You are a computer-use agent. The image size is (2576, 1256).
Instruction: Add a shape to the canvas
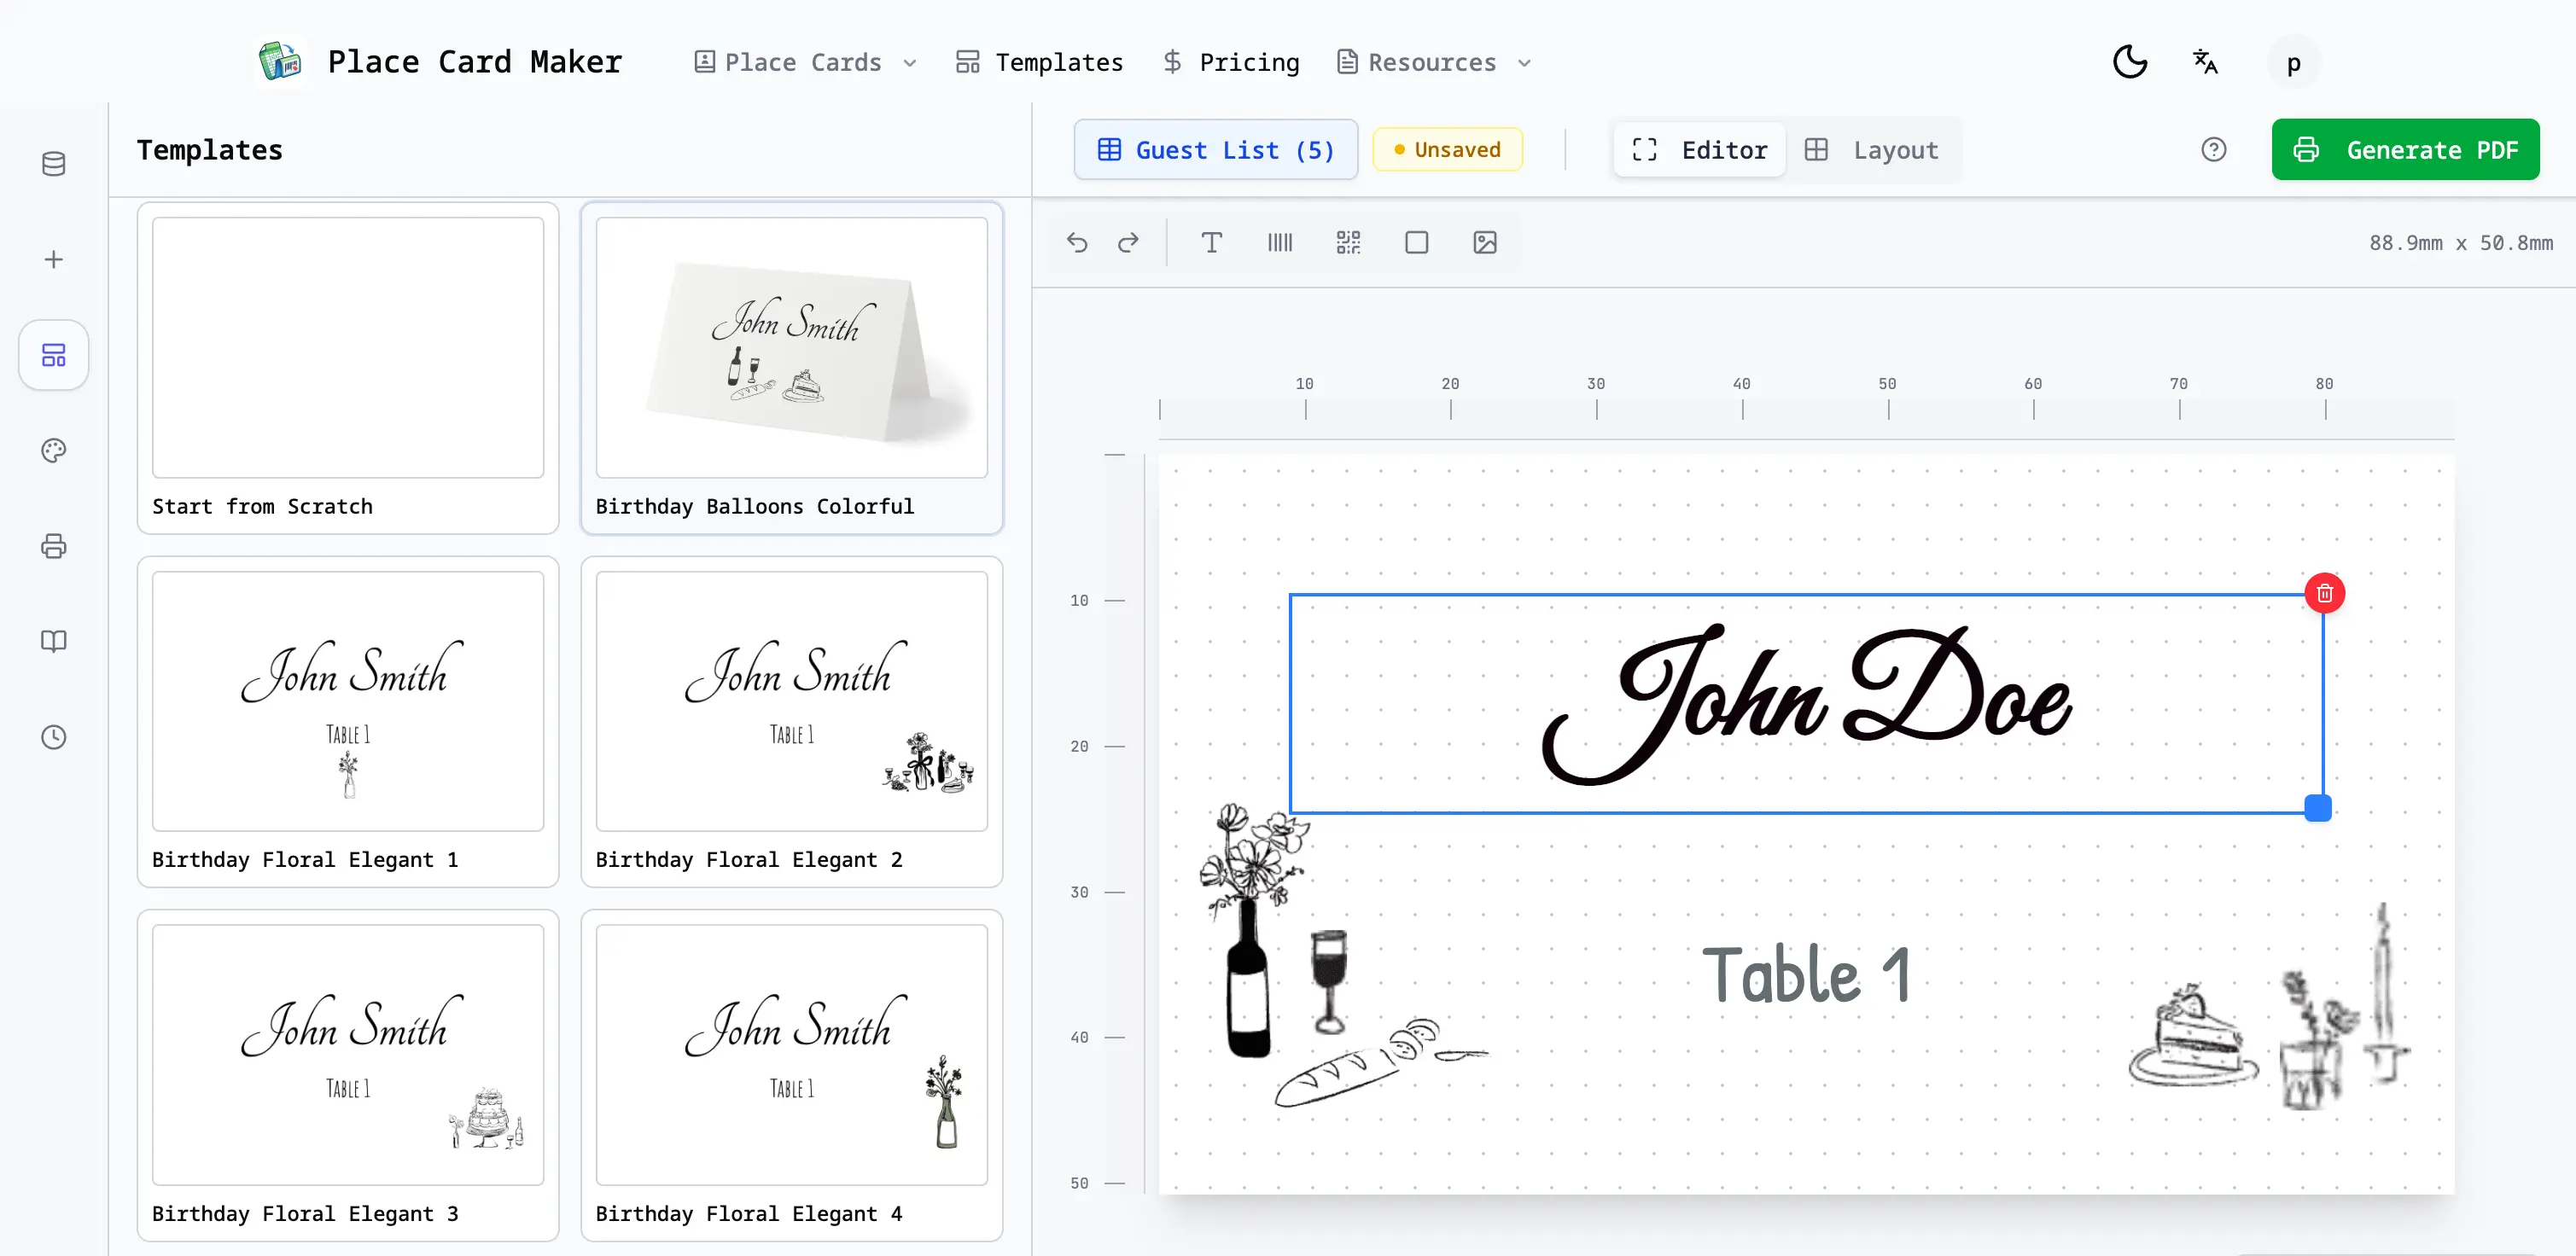pos(1416,242)
